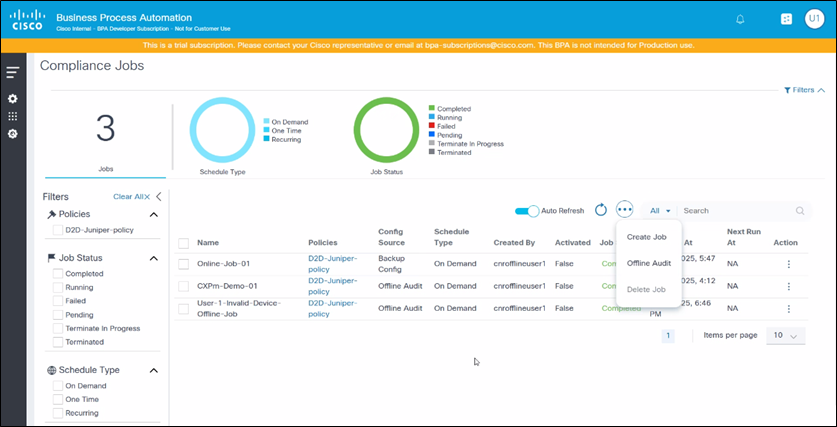Check the One Time schedule filter
Viewport: 837px width, 427px height.
pos(58,399)
